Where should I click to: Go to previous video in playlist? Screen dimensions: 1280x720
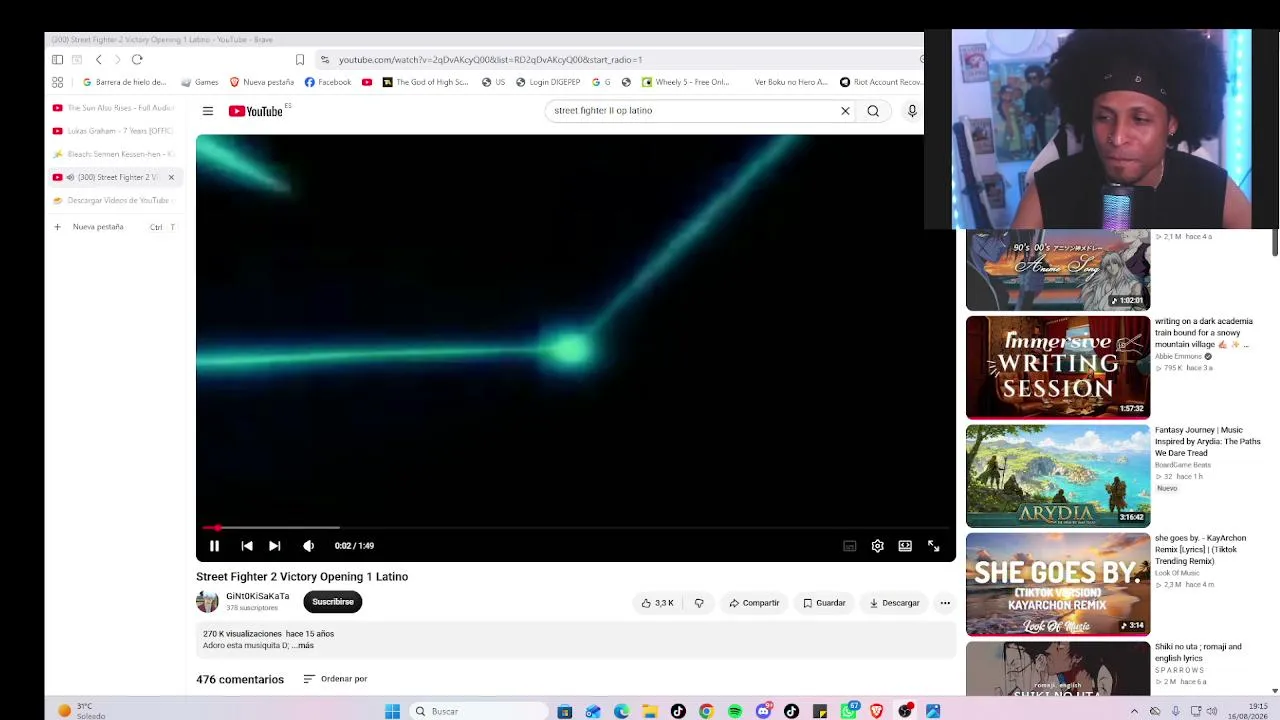(247, 546)
